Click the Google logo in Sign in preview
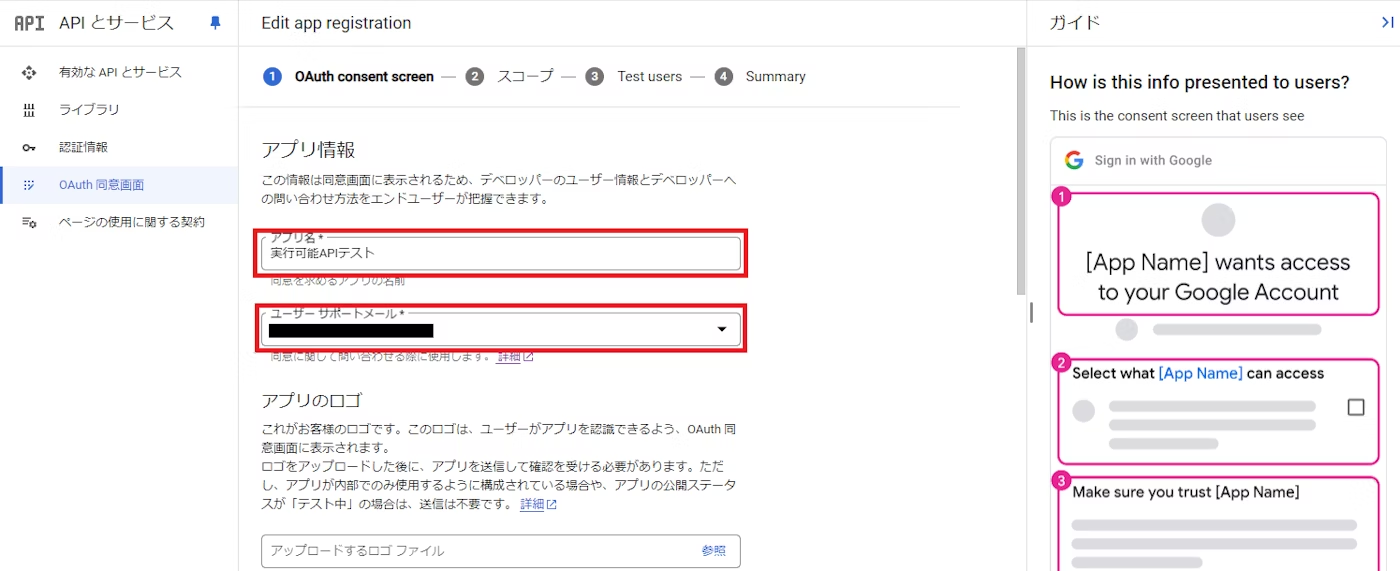1400x571 pixels. [1075, 160]
